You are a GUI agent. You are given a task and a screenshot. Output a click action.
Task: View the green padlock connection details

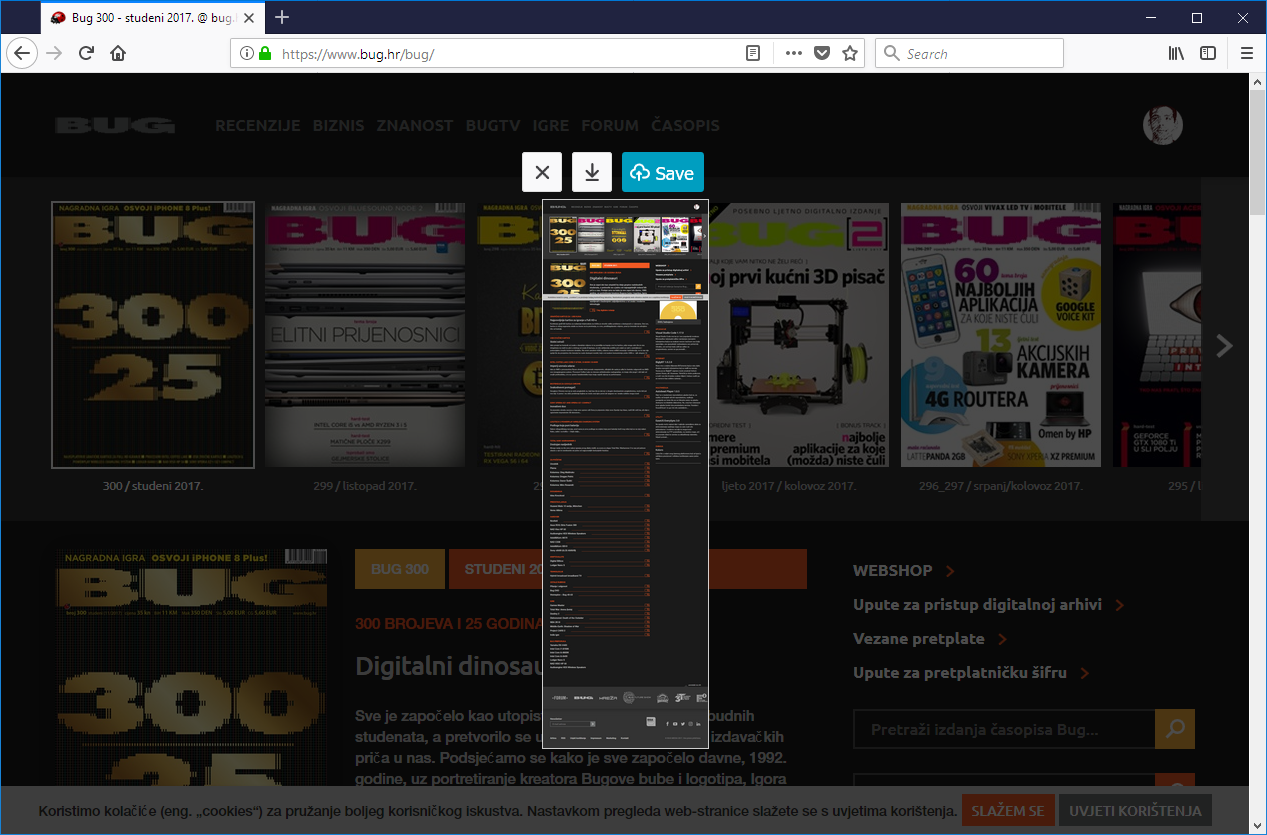[265, 54]
